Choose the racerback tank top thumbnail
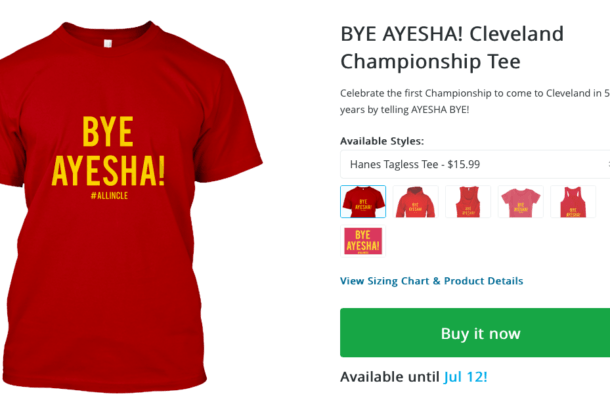Viewport: 610px width, 400px height. tap(573, 202)
